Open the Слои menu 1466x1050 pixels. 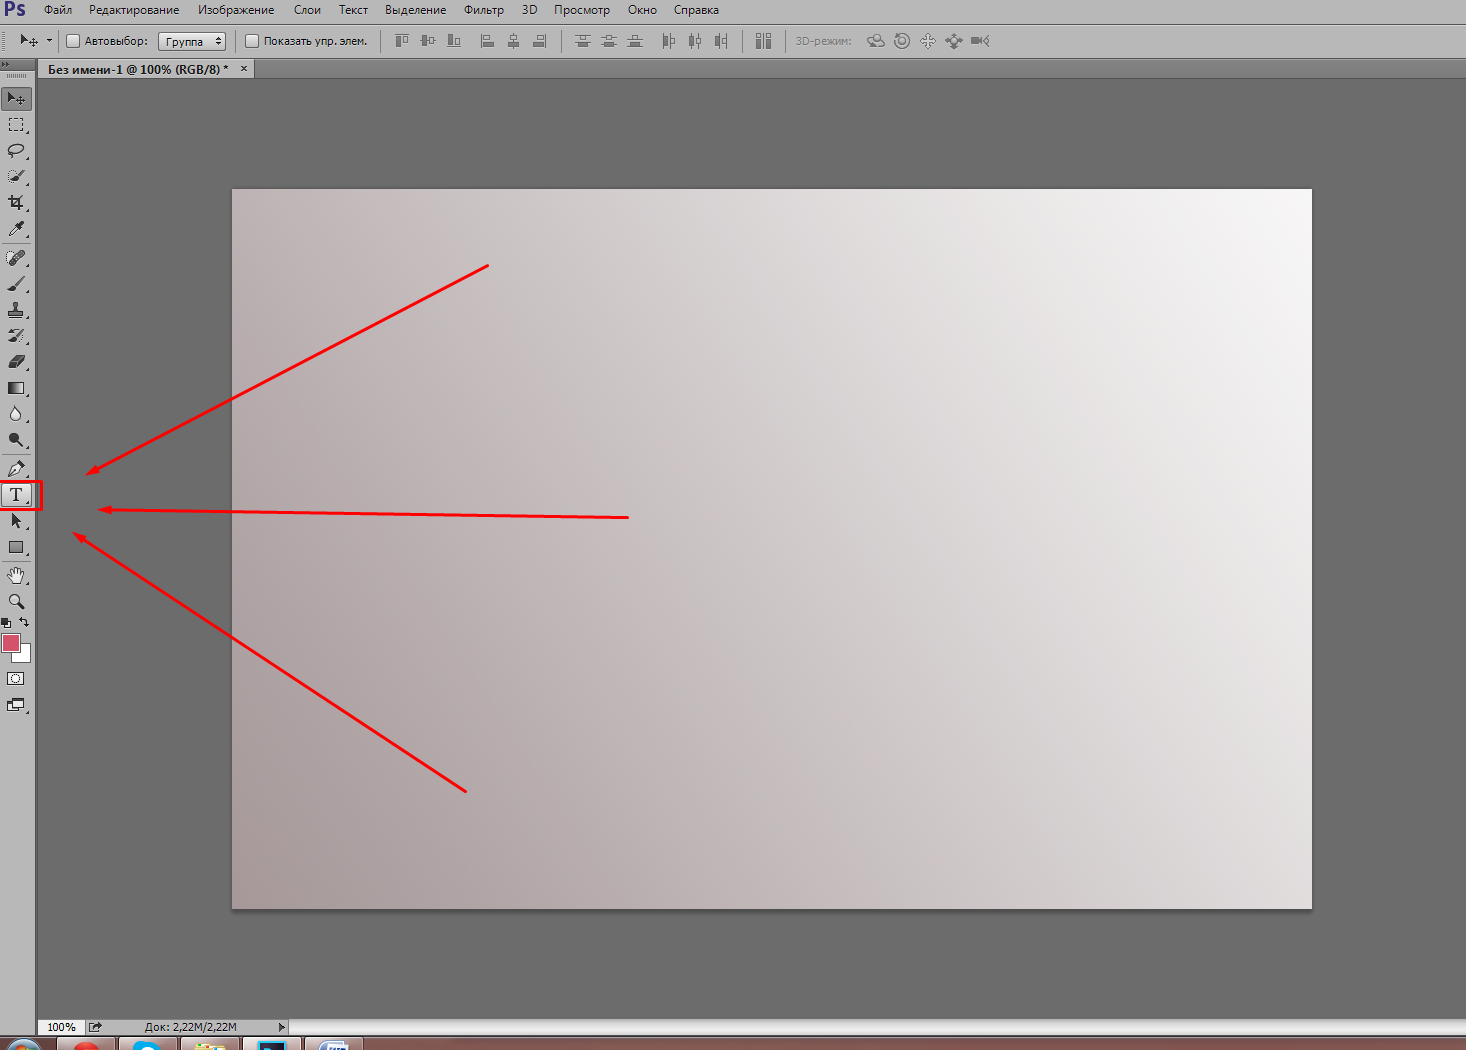click(x=307, y=10)
